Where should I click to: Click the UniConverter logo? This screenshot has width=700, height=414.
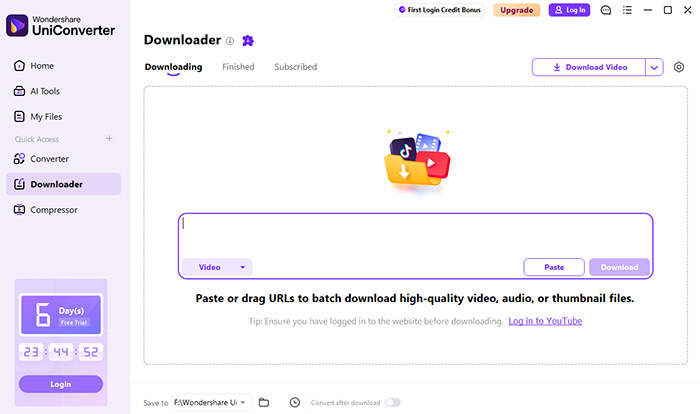60,25
